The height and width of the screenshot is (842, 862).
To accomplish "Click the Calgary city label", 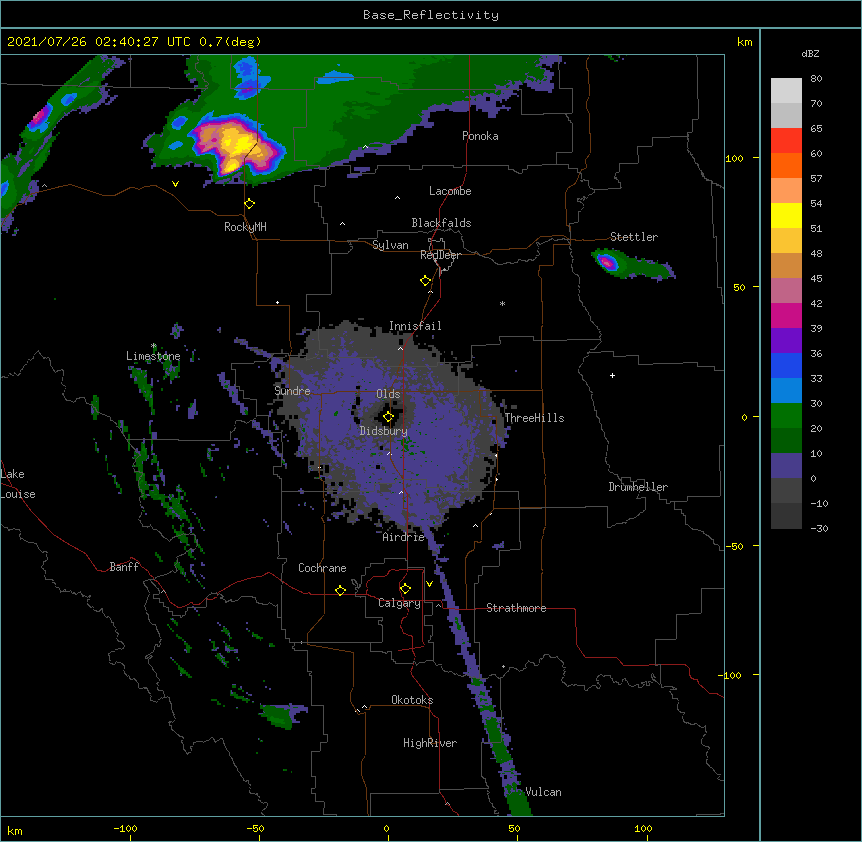I will (x=399, y=603).
